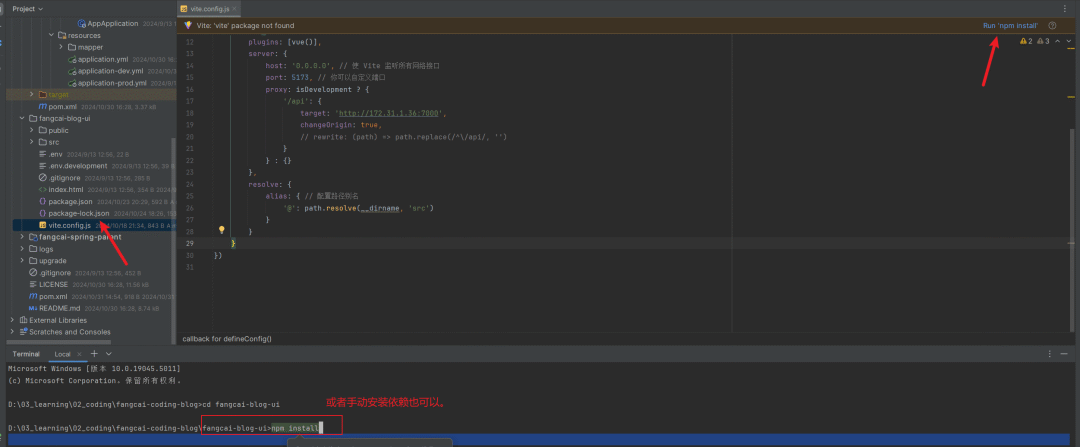Go to next highlighted error arrow

click(x=1069, y=41)
